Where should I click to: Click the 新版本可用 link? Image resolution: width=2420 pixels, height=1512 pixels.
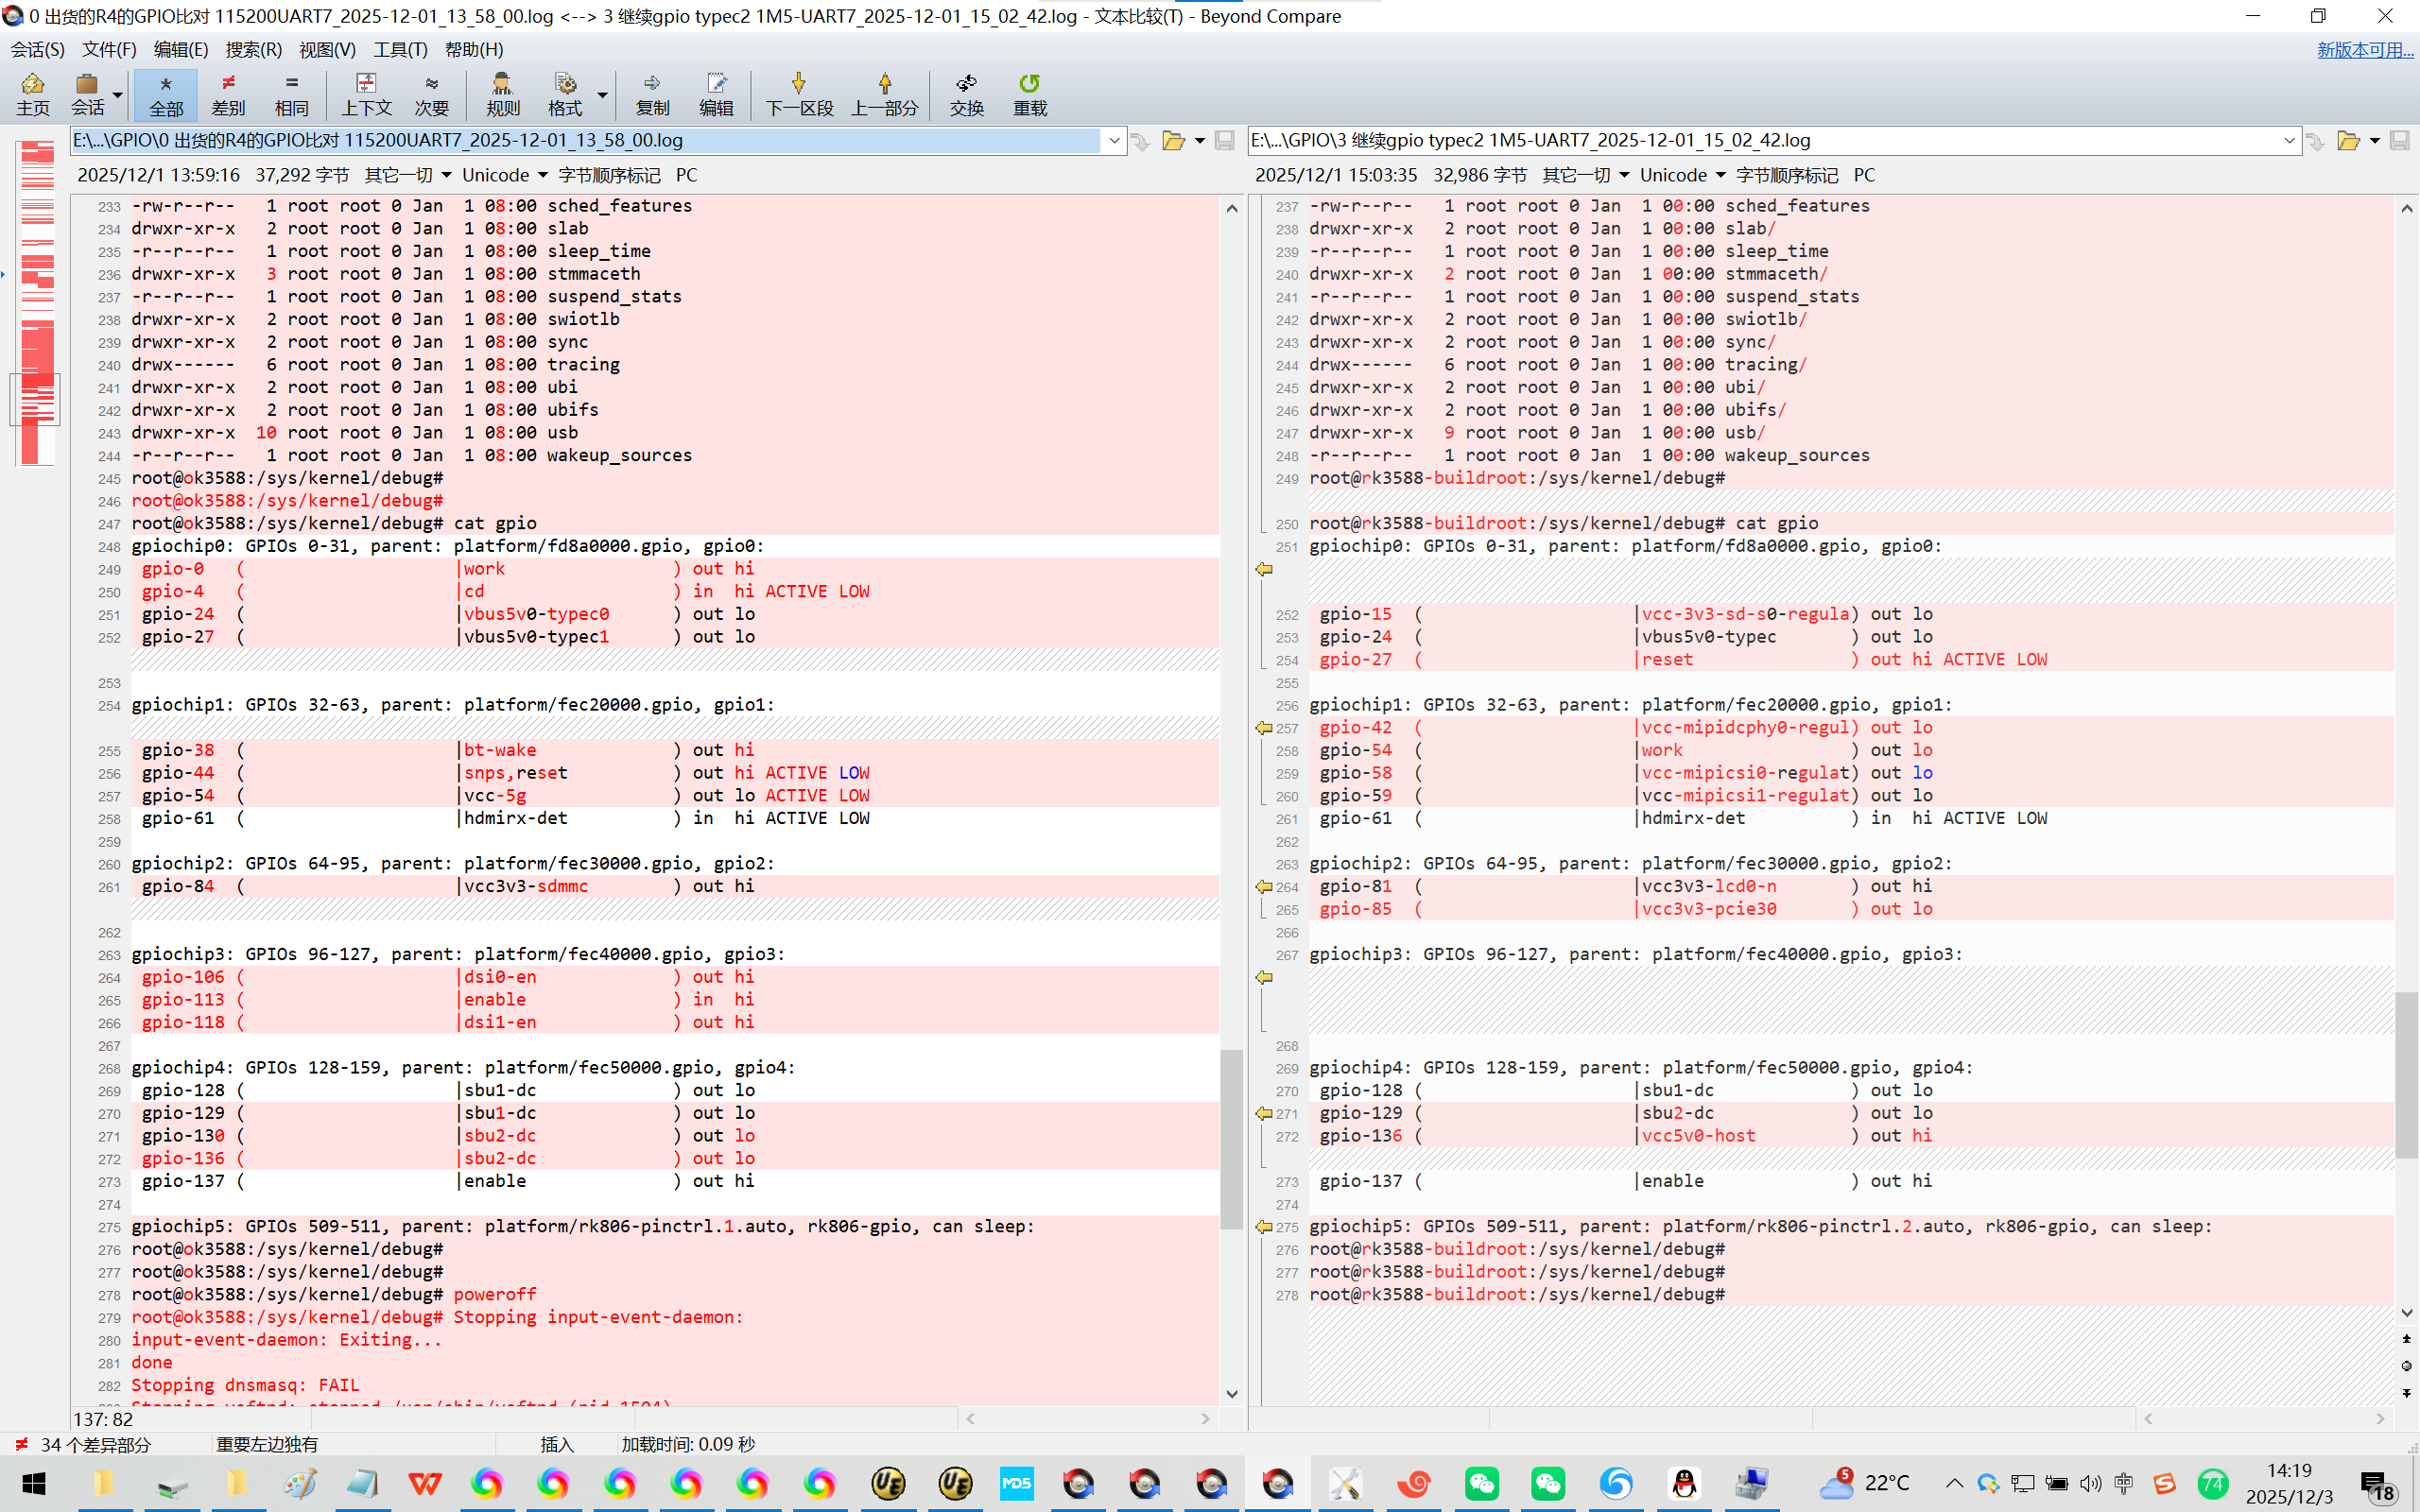[x=2364, y=49]
